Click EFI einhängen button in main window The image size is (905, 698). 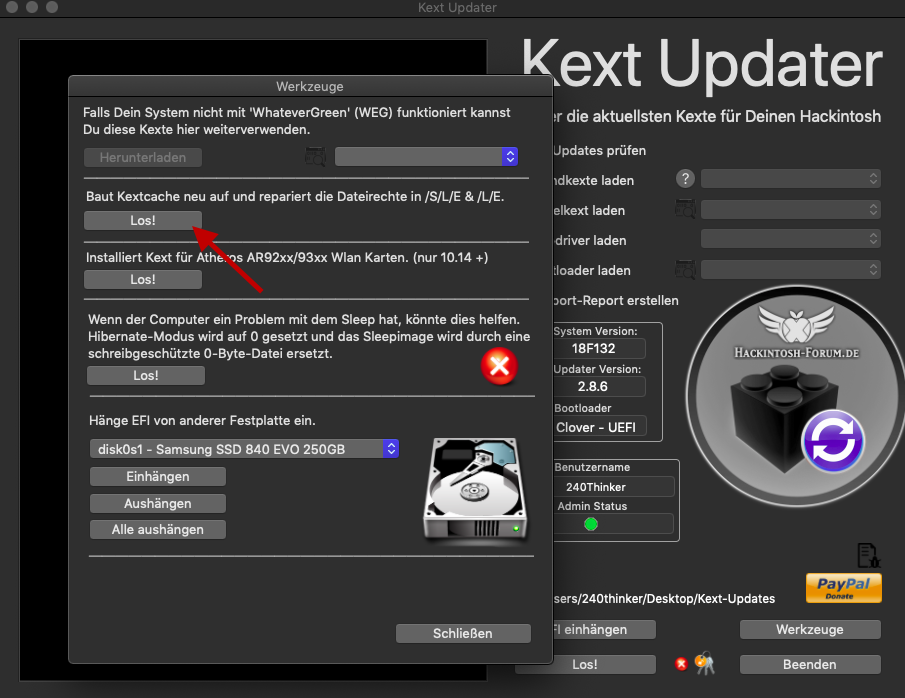point(604,629)
